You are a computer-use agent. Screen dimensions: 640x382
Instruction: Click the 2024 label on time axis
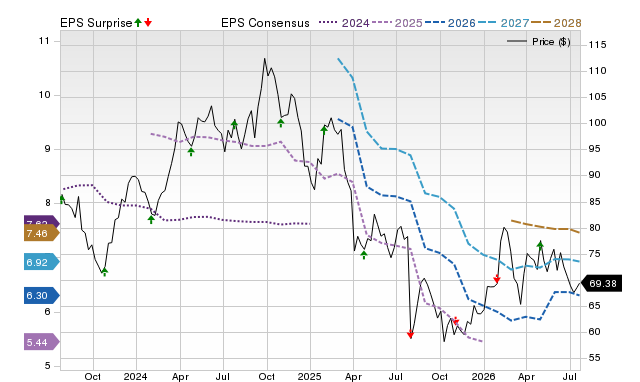(136, 376)
